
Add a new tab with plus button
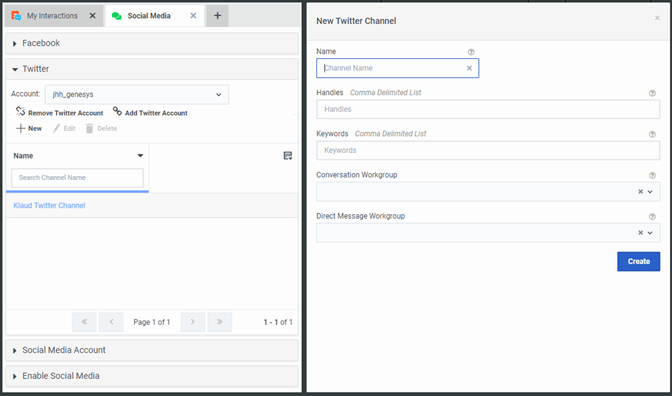point(217,16)
